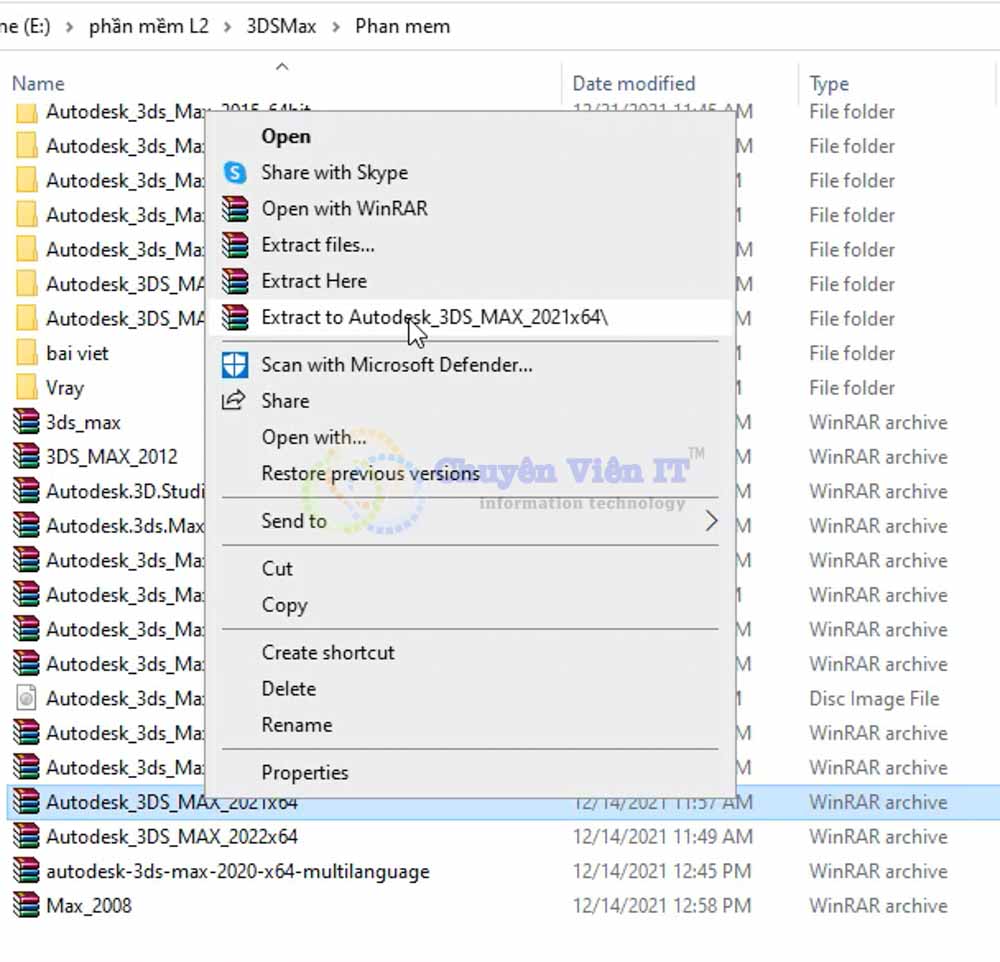The image size is (1000, 962).
Task: Click the Share arrow icon
Action: click(x=234, y=401)
